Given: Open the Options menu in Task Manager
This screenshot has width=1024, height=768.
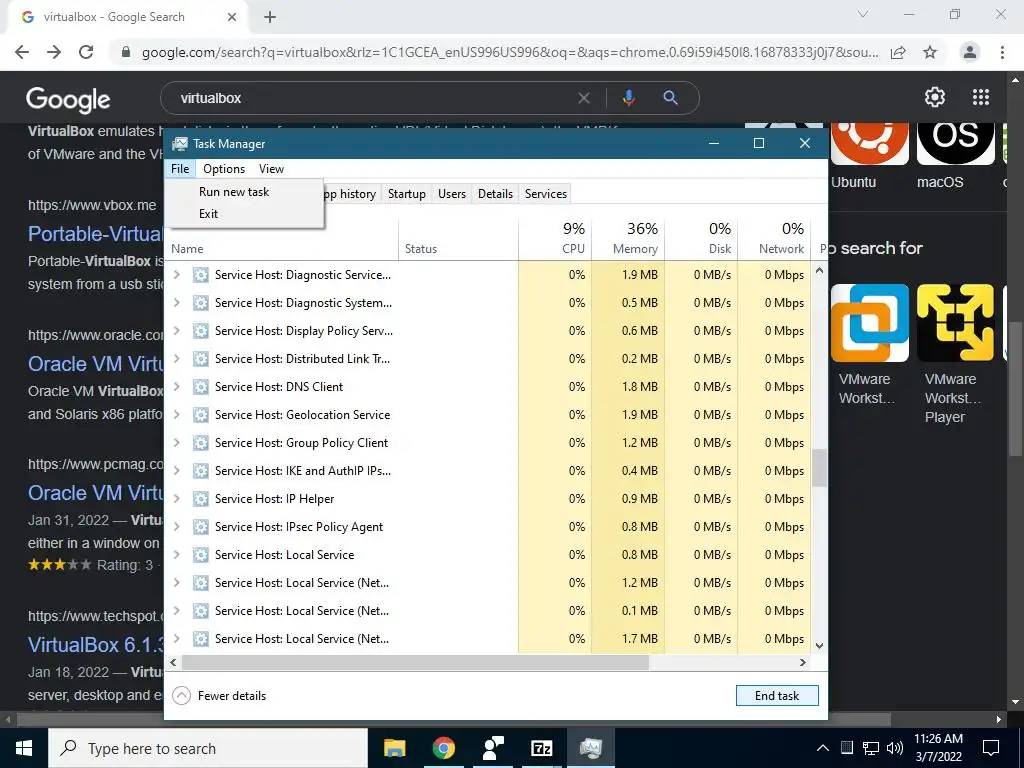Looking at the screenshot, I should pos(224,168).
